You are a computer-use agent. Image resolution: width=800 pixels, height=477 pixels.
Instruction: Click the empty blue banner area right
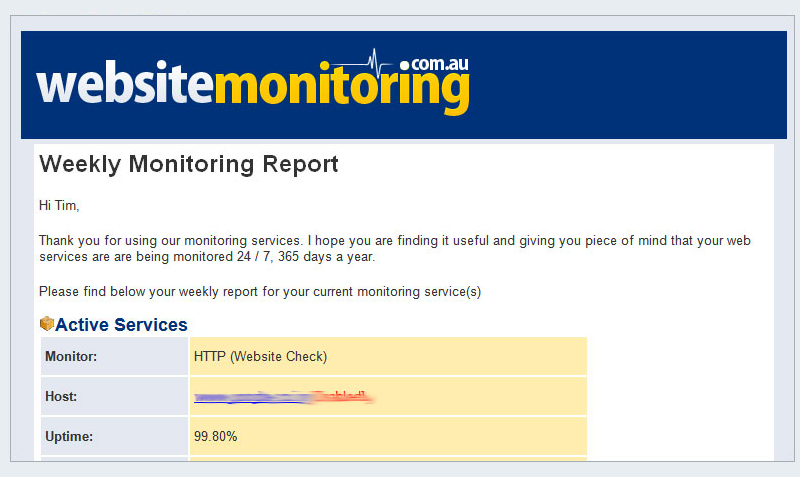(628, 85)
